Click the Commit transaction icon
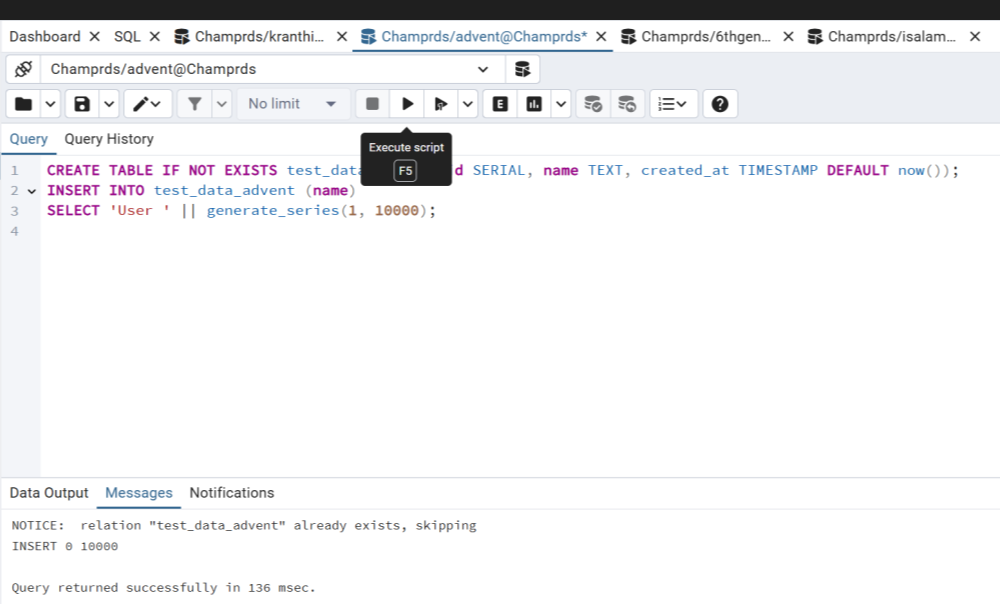The height and width of the screenshot is (604, 1000). point(593,104)
